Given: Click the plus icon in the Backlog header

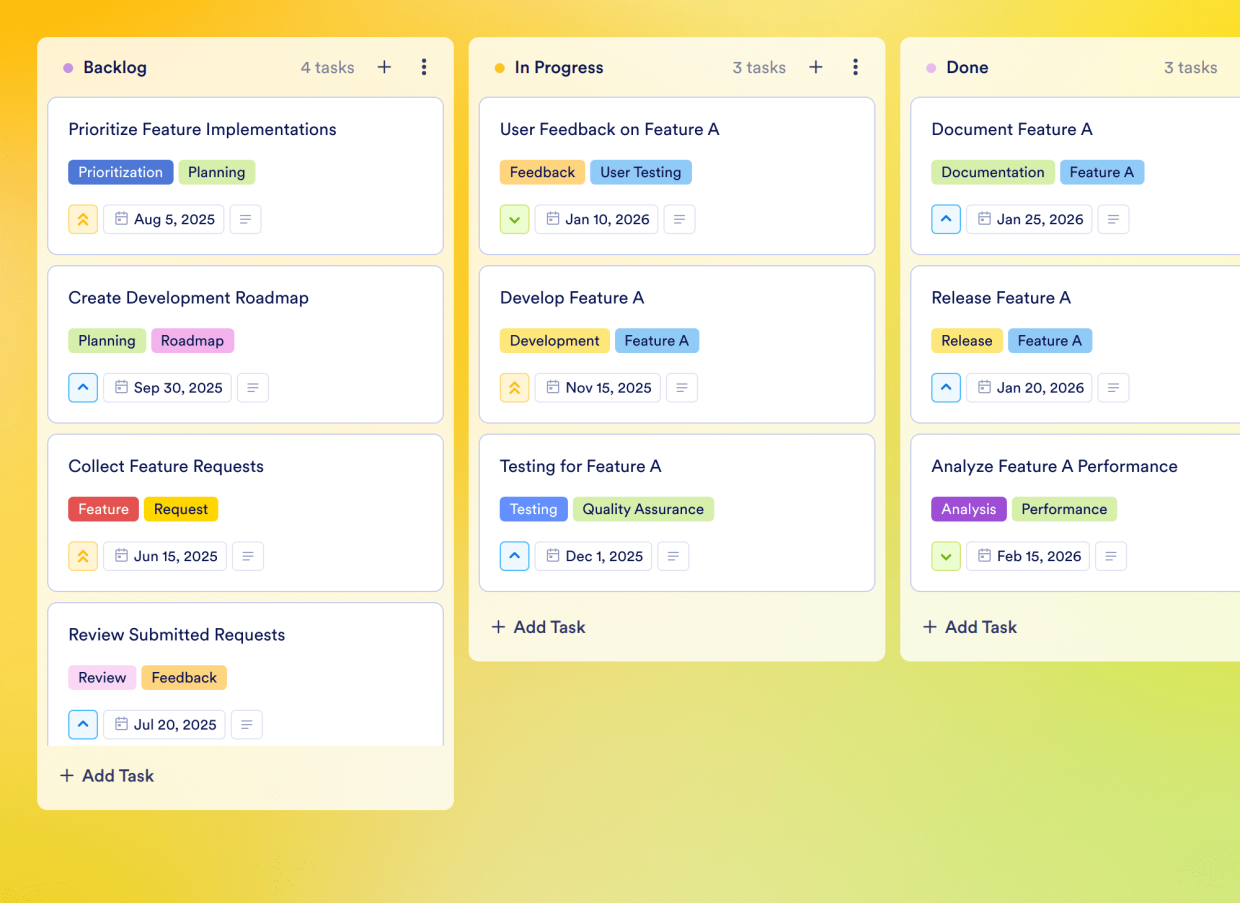Looking at the screenshot, I should click(384, 67).
